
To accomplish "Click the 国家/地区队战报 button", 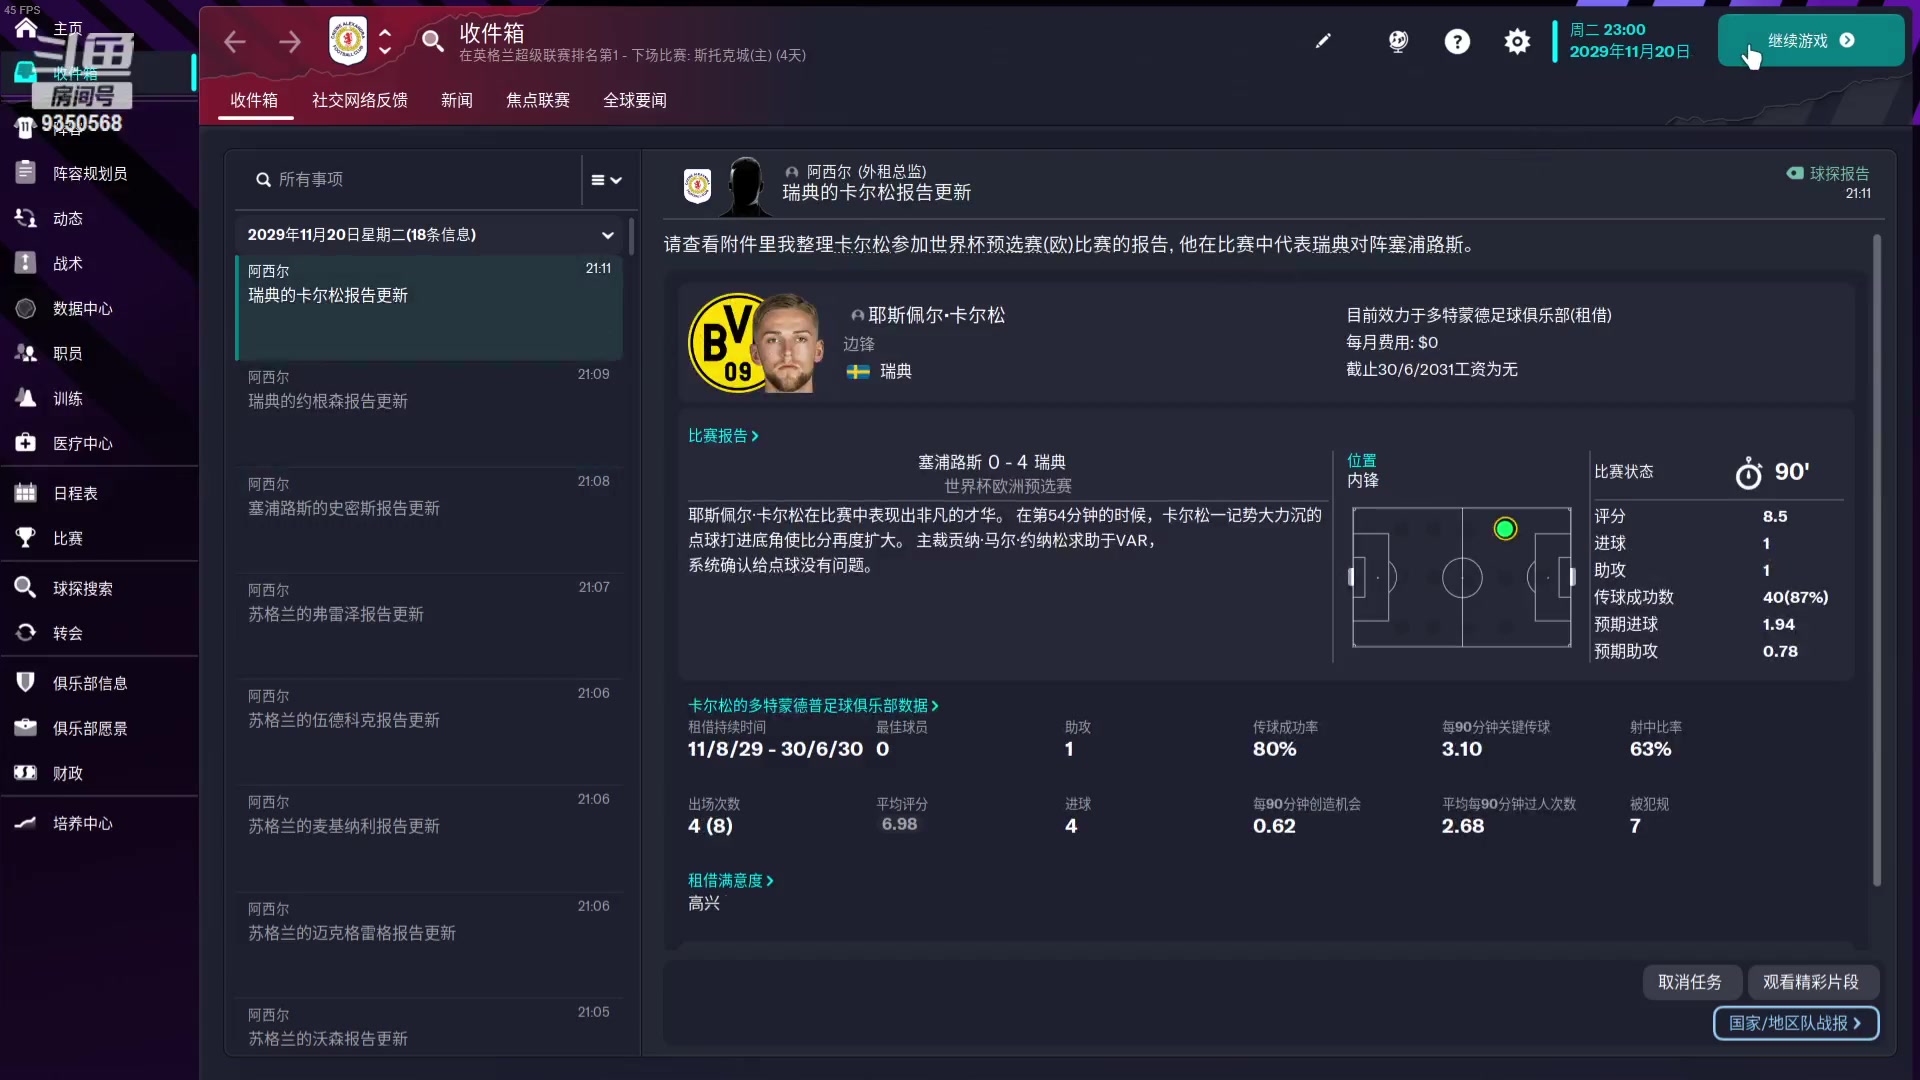I will click(x=1796, y=1023).
